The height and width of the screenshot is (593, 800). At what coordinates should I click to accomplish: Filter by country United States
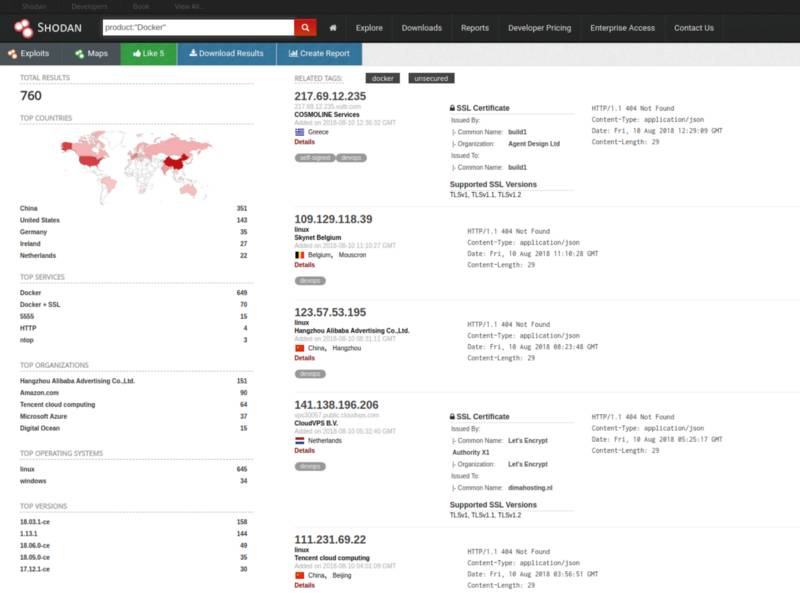40,220
